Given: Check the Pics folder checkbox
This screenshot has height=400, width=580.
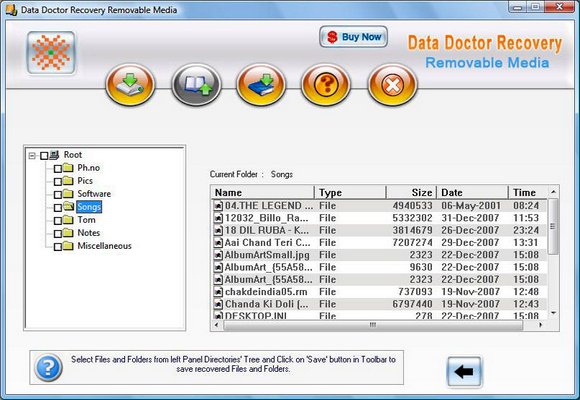Looking at the screenshot, I should (58, 182).
